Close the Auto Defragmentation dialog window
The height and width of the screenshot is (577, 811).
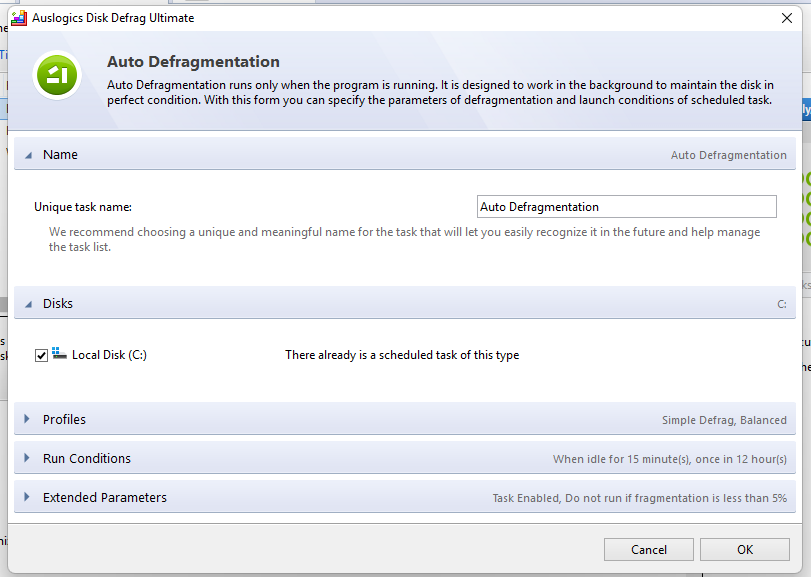coord(786,17)
